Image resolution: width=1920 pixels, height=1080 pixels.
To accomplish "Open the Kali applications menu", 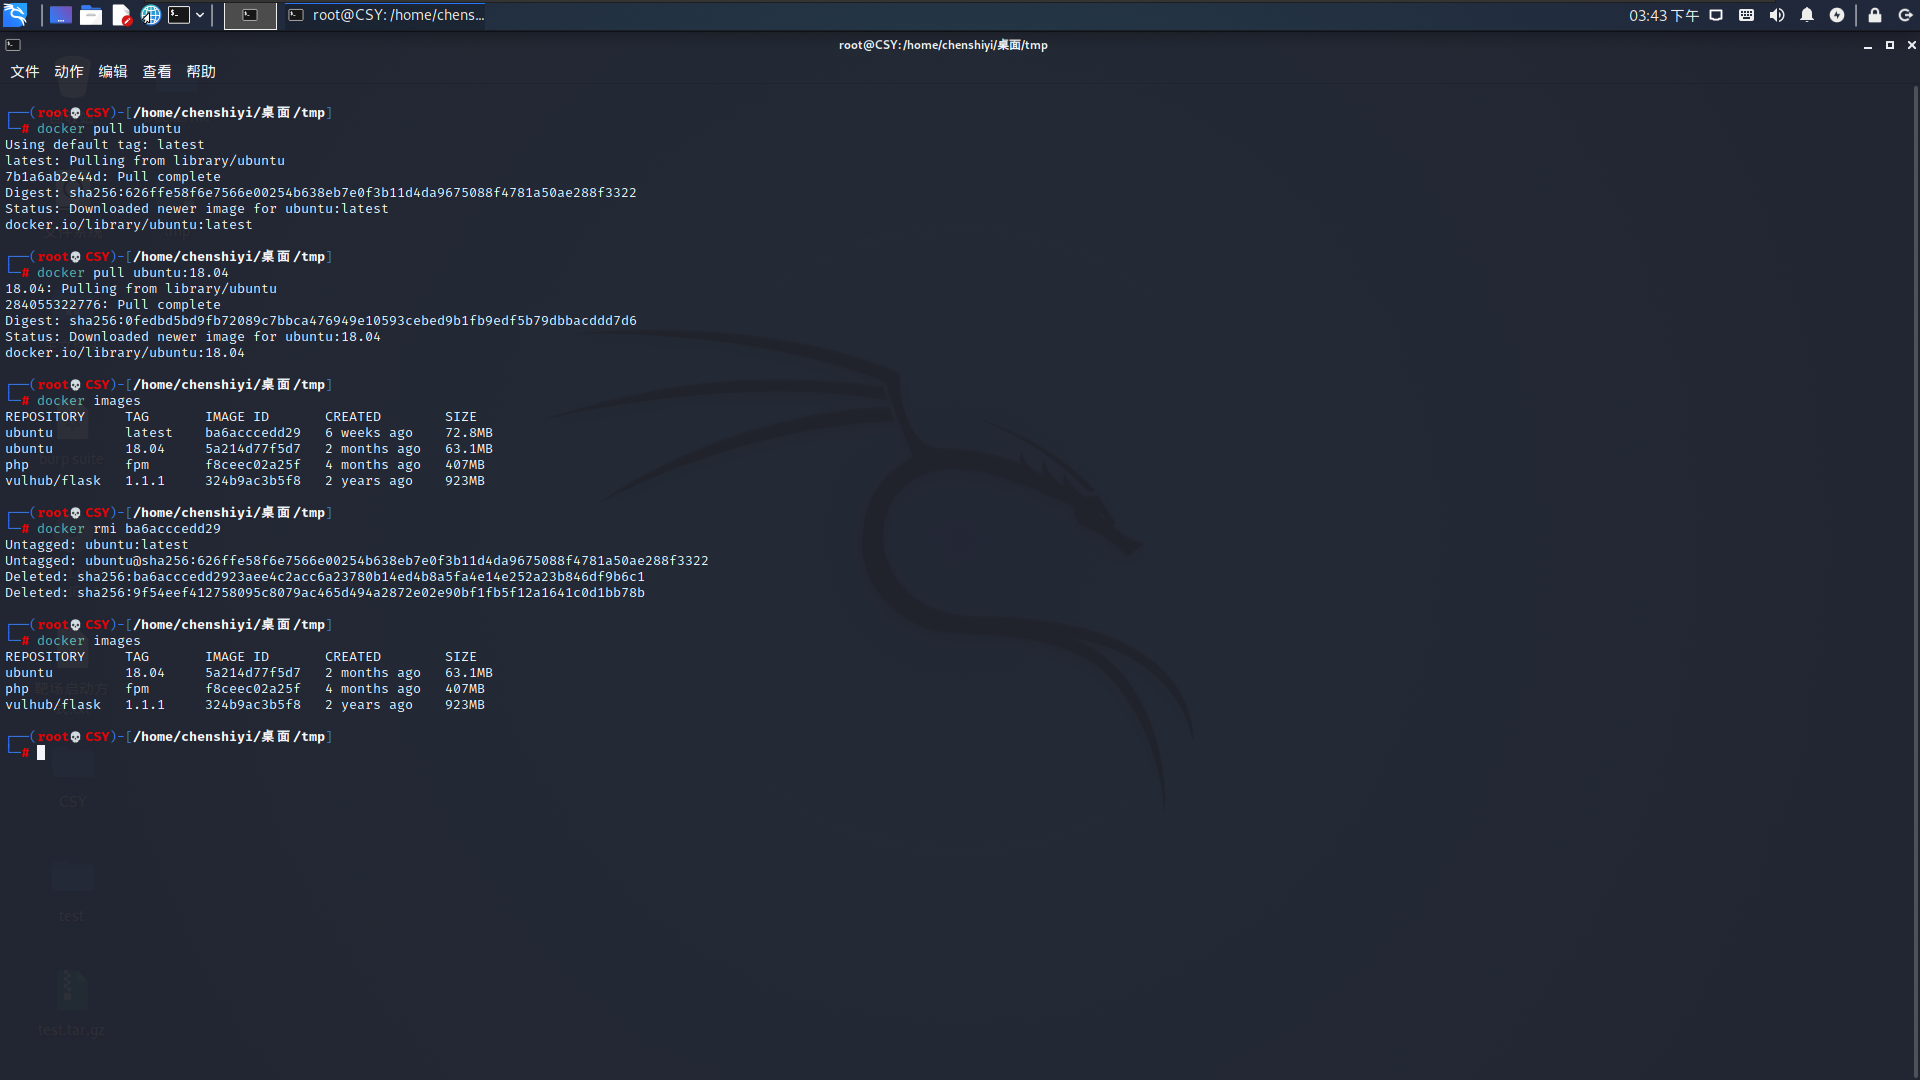I will click(15, 15).
